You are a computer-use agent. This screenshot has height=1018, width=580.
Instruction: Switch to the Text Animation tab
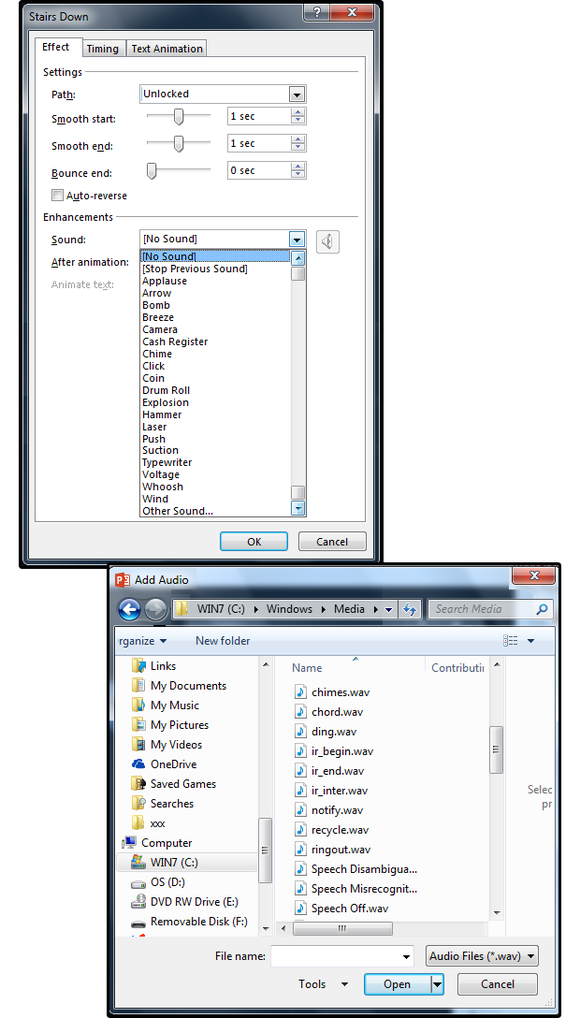[x=167, y=48]
